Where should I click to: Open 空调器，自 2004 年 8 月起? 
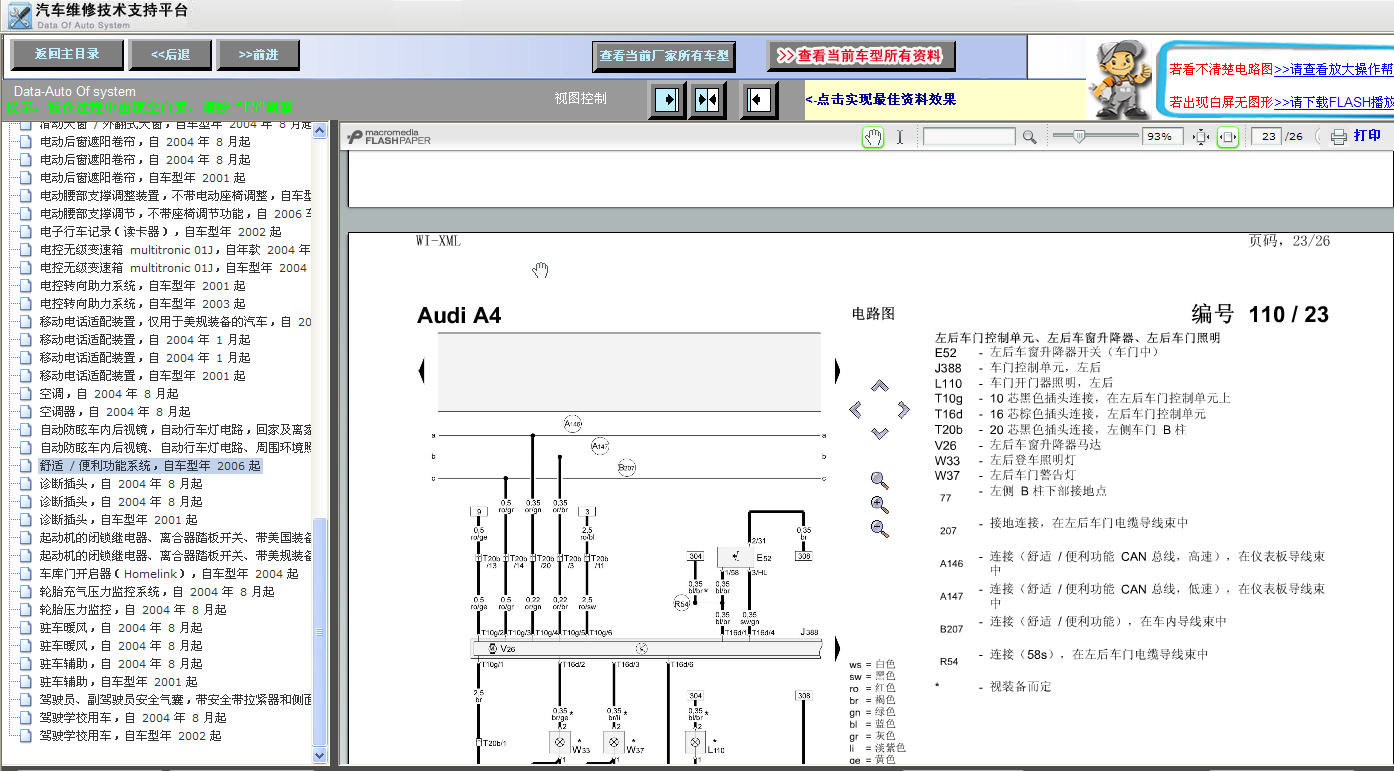tap(115, 412)
